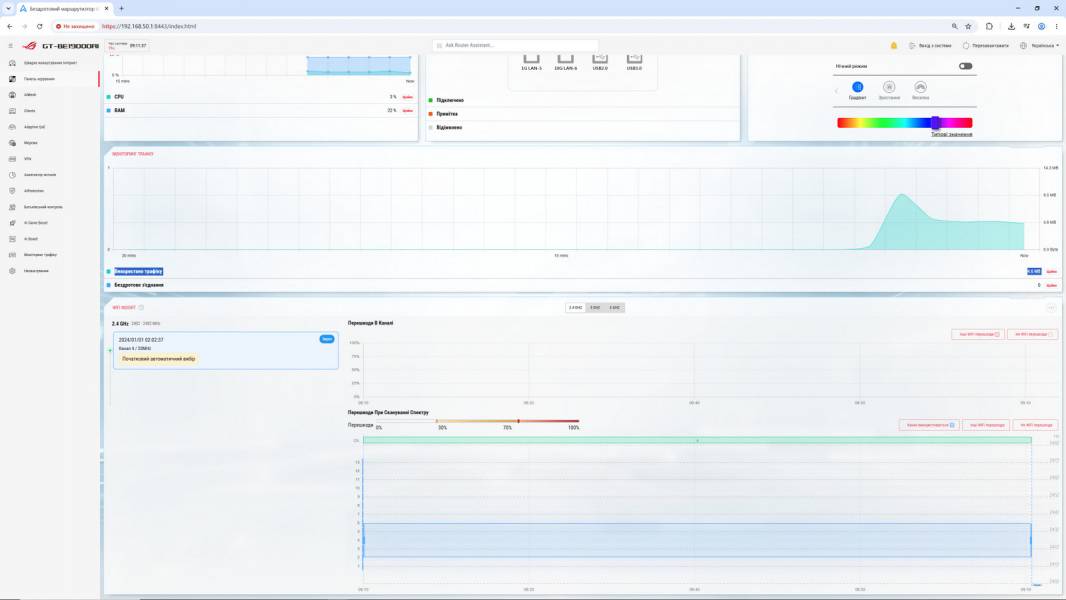This screenshot has height=600, width=1066.
Task: Open AiProtection shield icon in sidebar
Action: coord(12,191)
